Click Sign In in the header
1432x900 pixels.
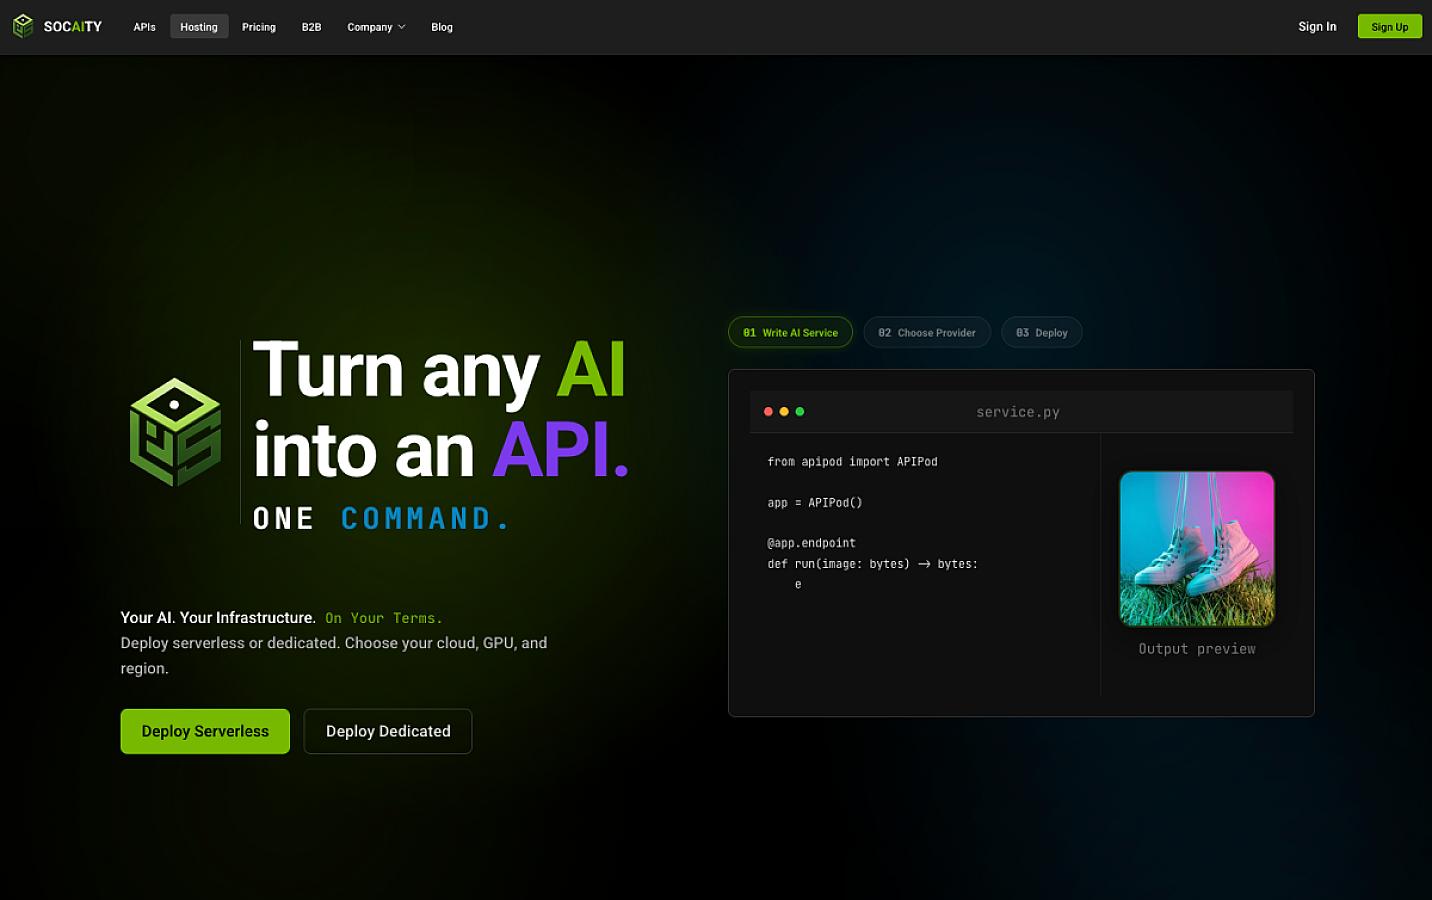(1317, 27)
